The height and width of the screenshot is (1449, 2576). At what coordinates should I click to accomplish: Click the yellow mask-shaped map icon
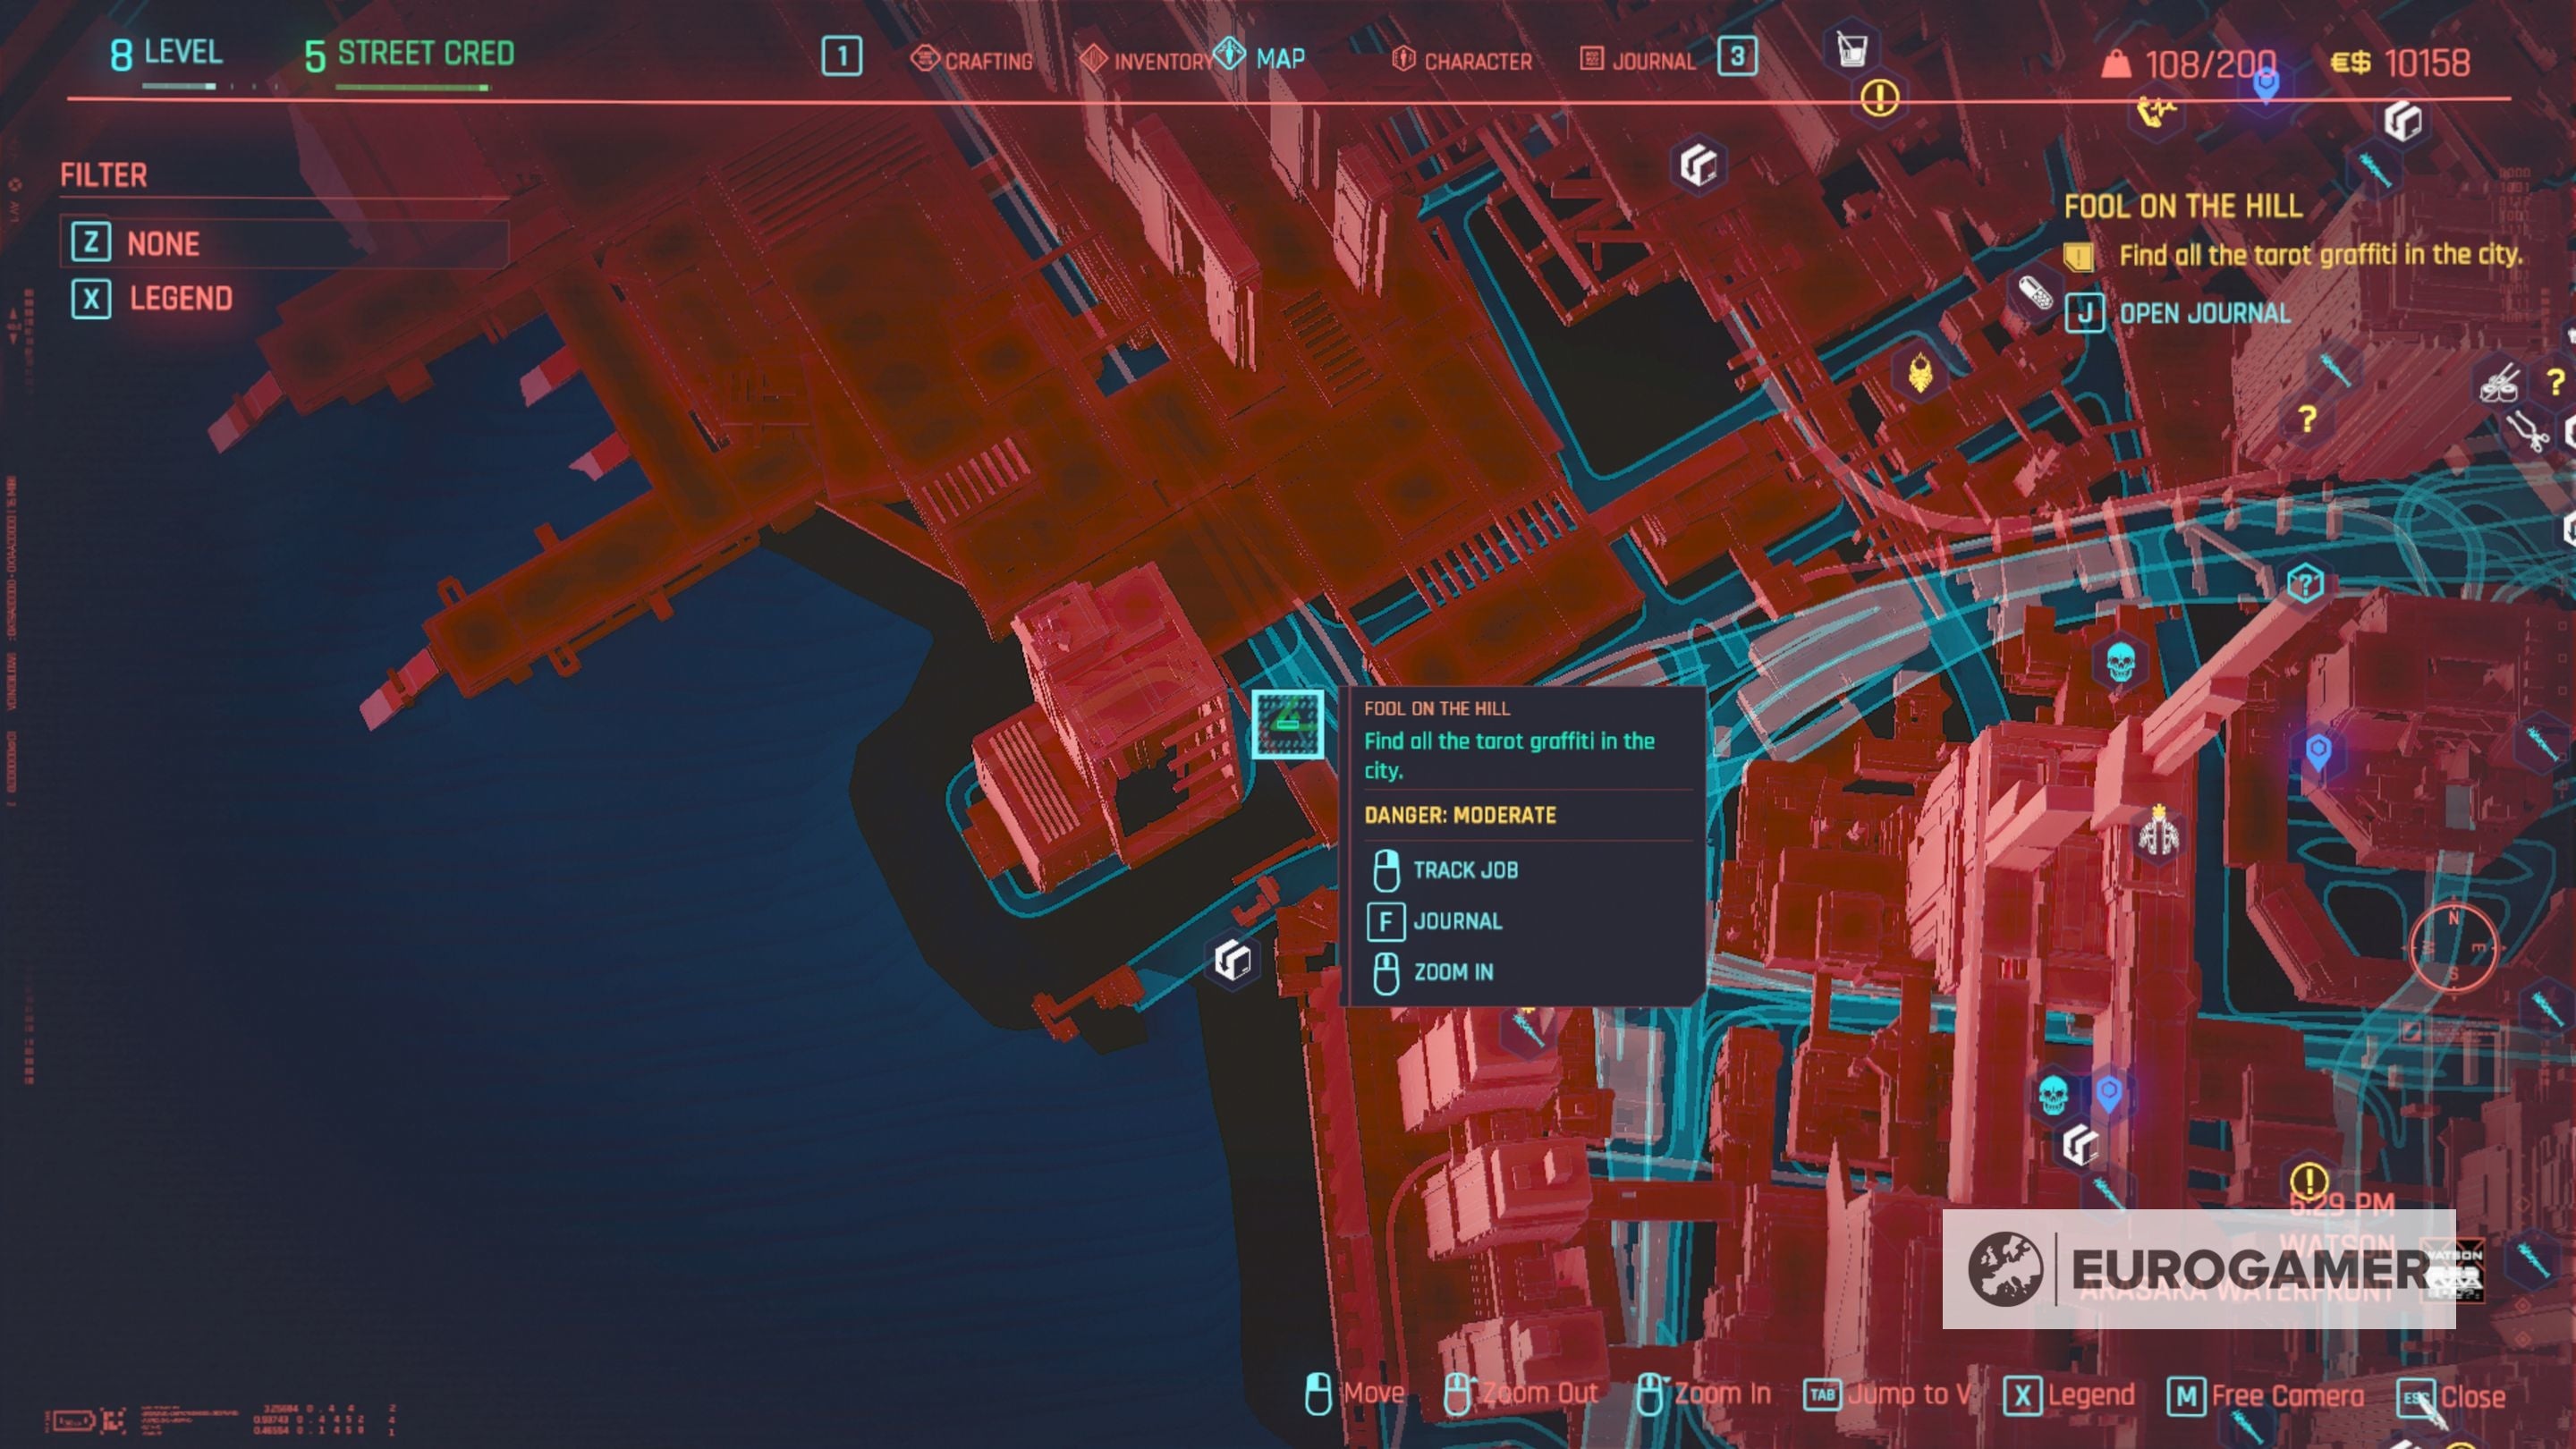tap(1919, 374)
